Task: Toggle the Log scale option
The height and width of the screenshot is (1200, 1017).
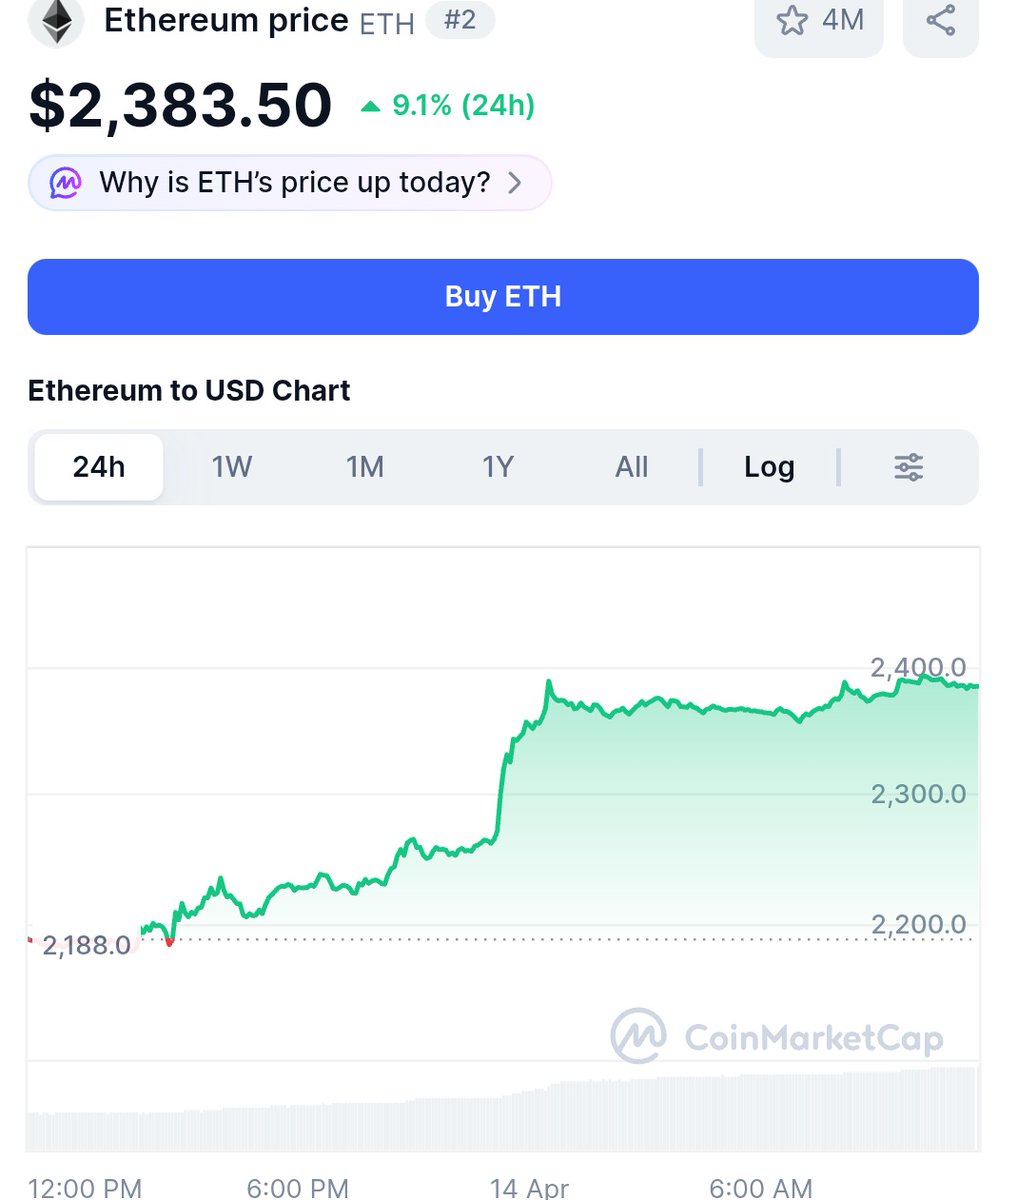Action: click(x=769, y=467)
